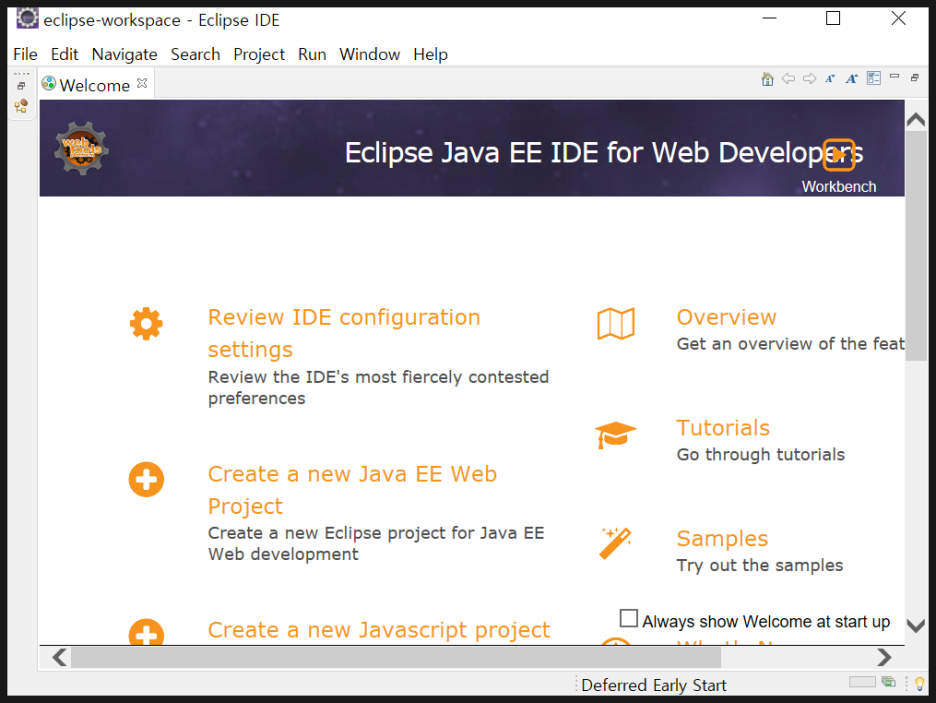936x703 pixels.
Task: Click the vertical scrollbar thumb
Action: point(916,246)
